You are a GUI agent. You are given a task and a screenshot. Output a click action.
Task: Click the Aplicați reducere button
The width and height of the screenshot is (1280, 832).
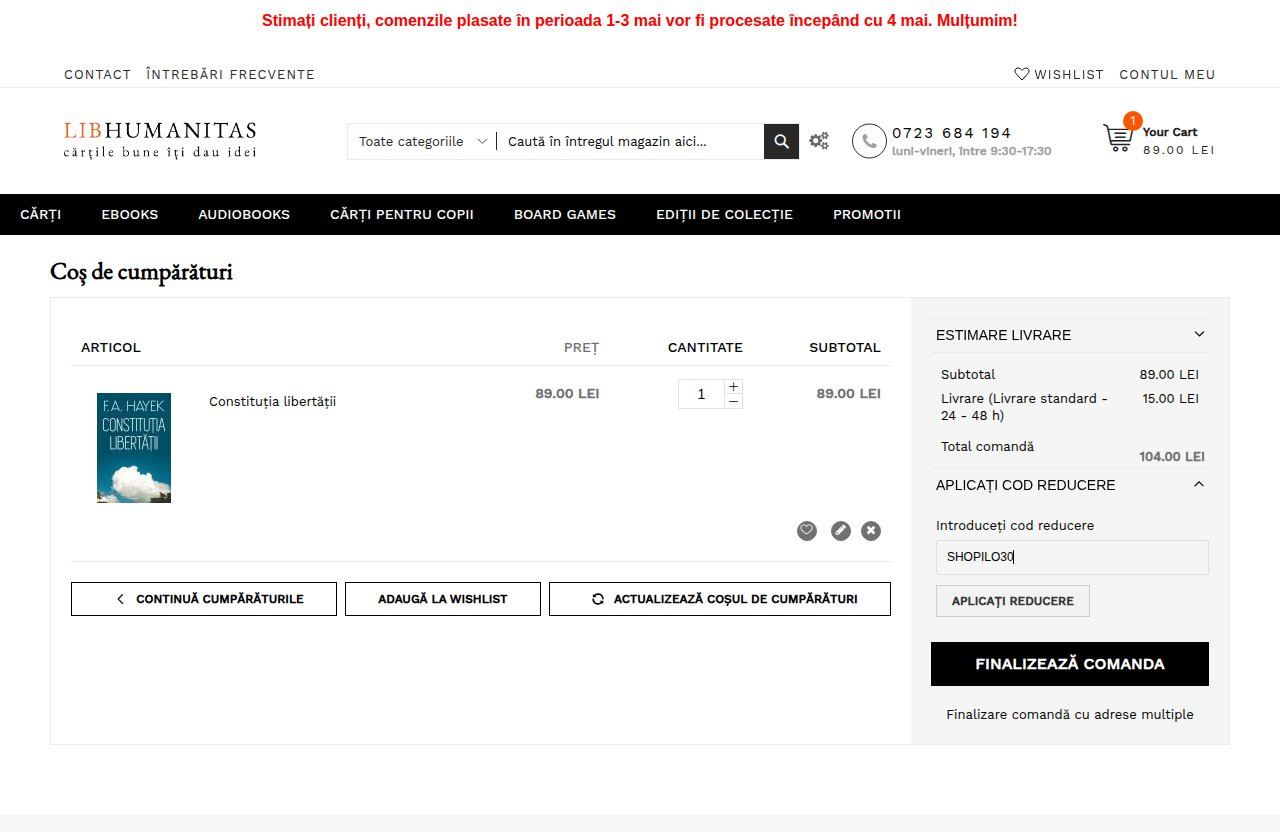tap(1013, 601)
